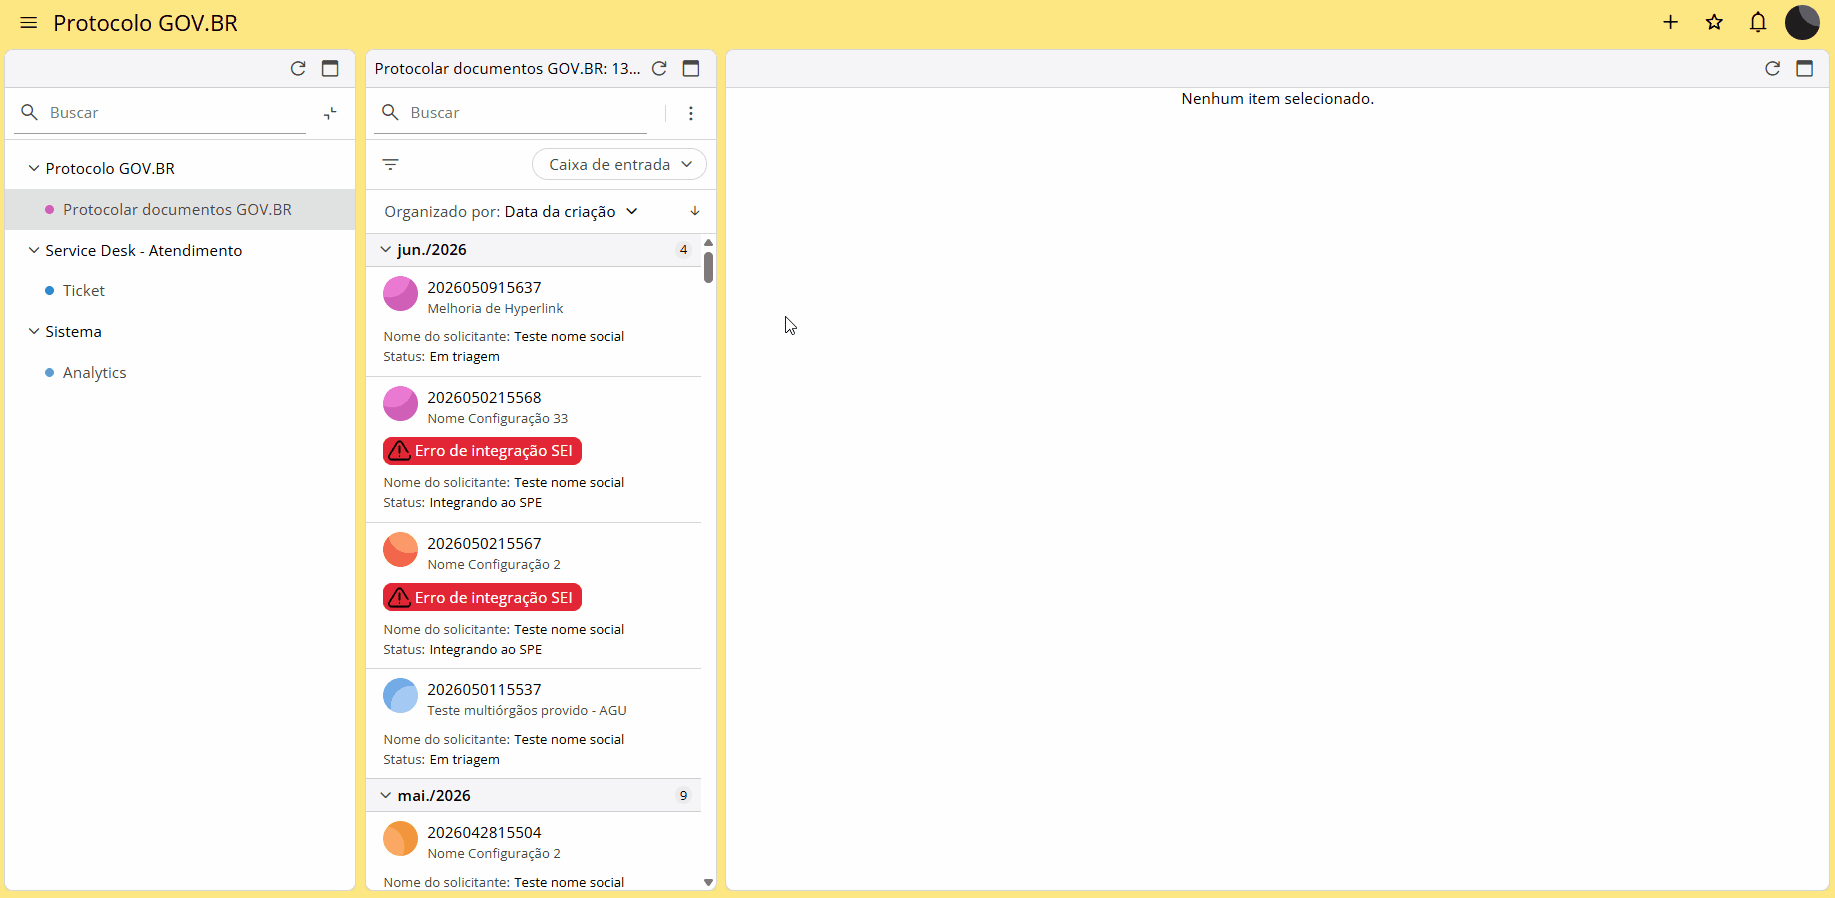Collapse the Service Desk - Atendimento node
Viewport: 1835px width, 898px height.
[34, 250]
